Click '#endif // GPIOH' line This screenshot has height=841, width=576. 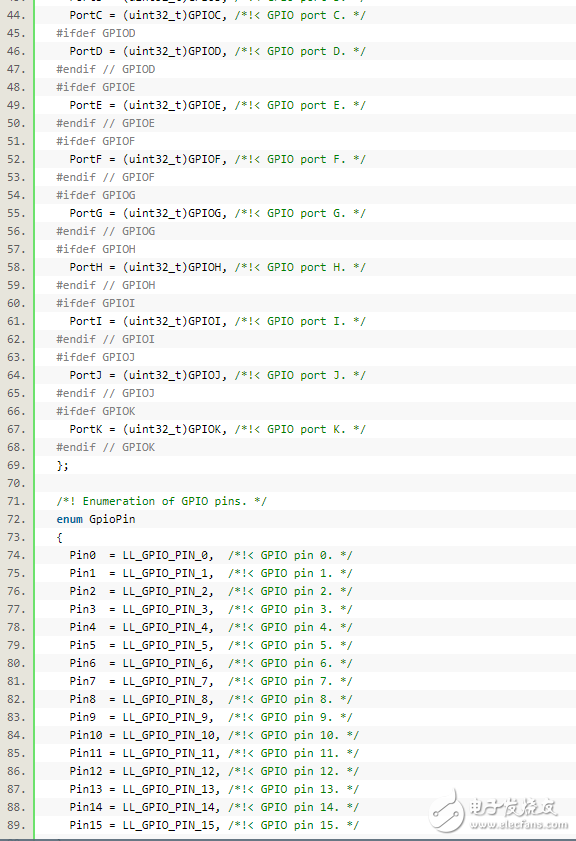click(106, 285)
